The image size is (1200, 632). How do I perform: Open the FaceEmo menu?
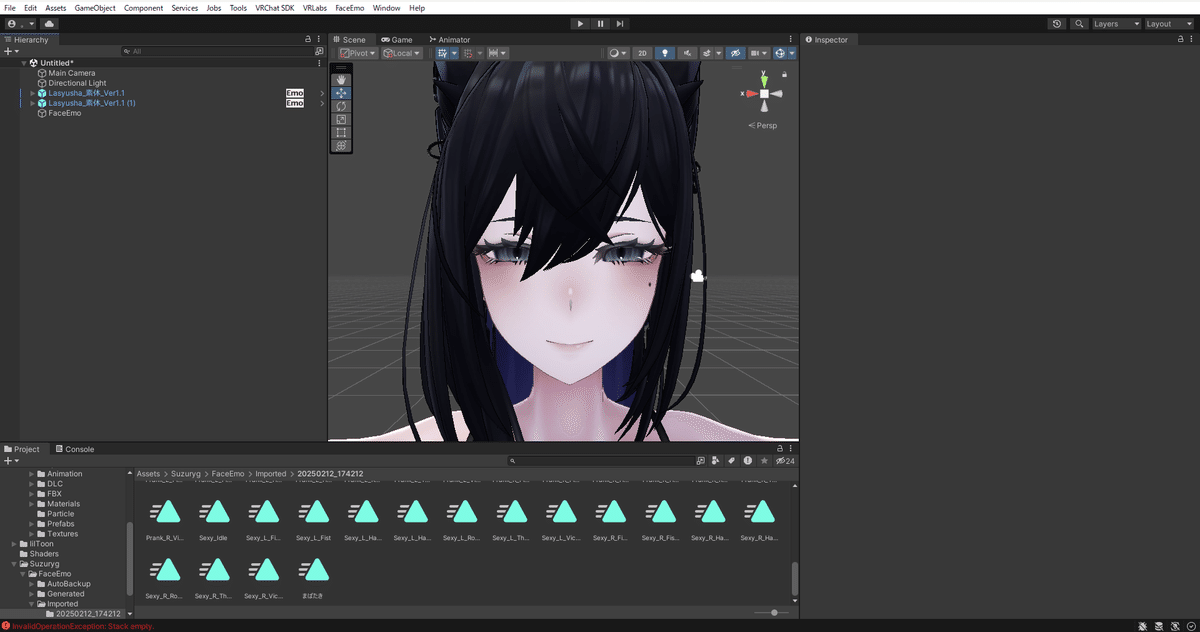(x=350, y=8)
